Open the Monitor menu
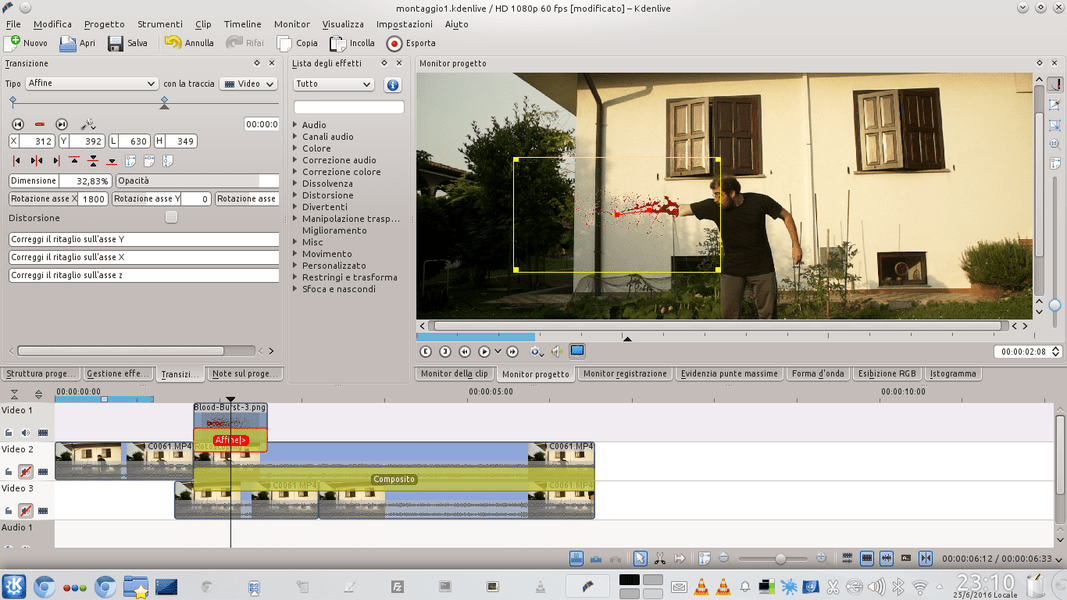Image resolution: width=1067 pixels, height=600 pixels. [291, 24]
